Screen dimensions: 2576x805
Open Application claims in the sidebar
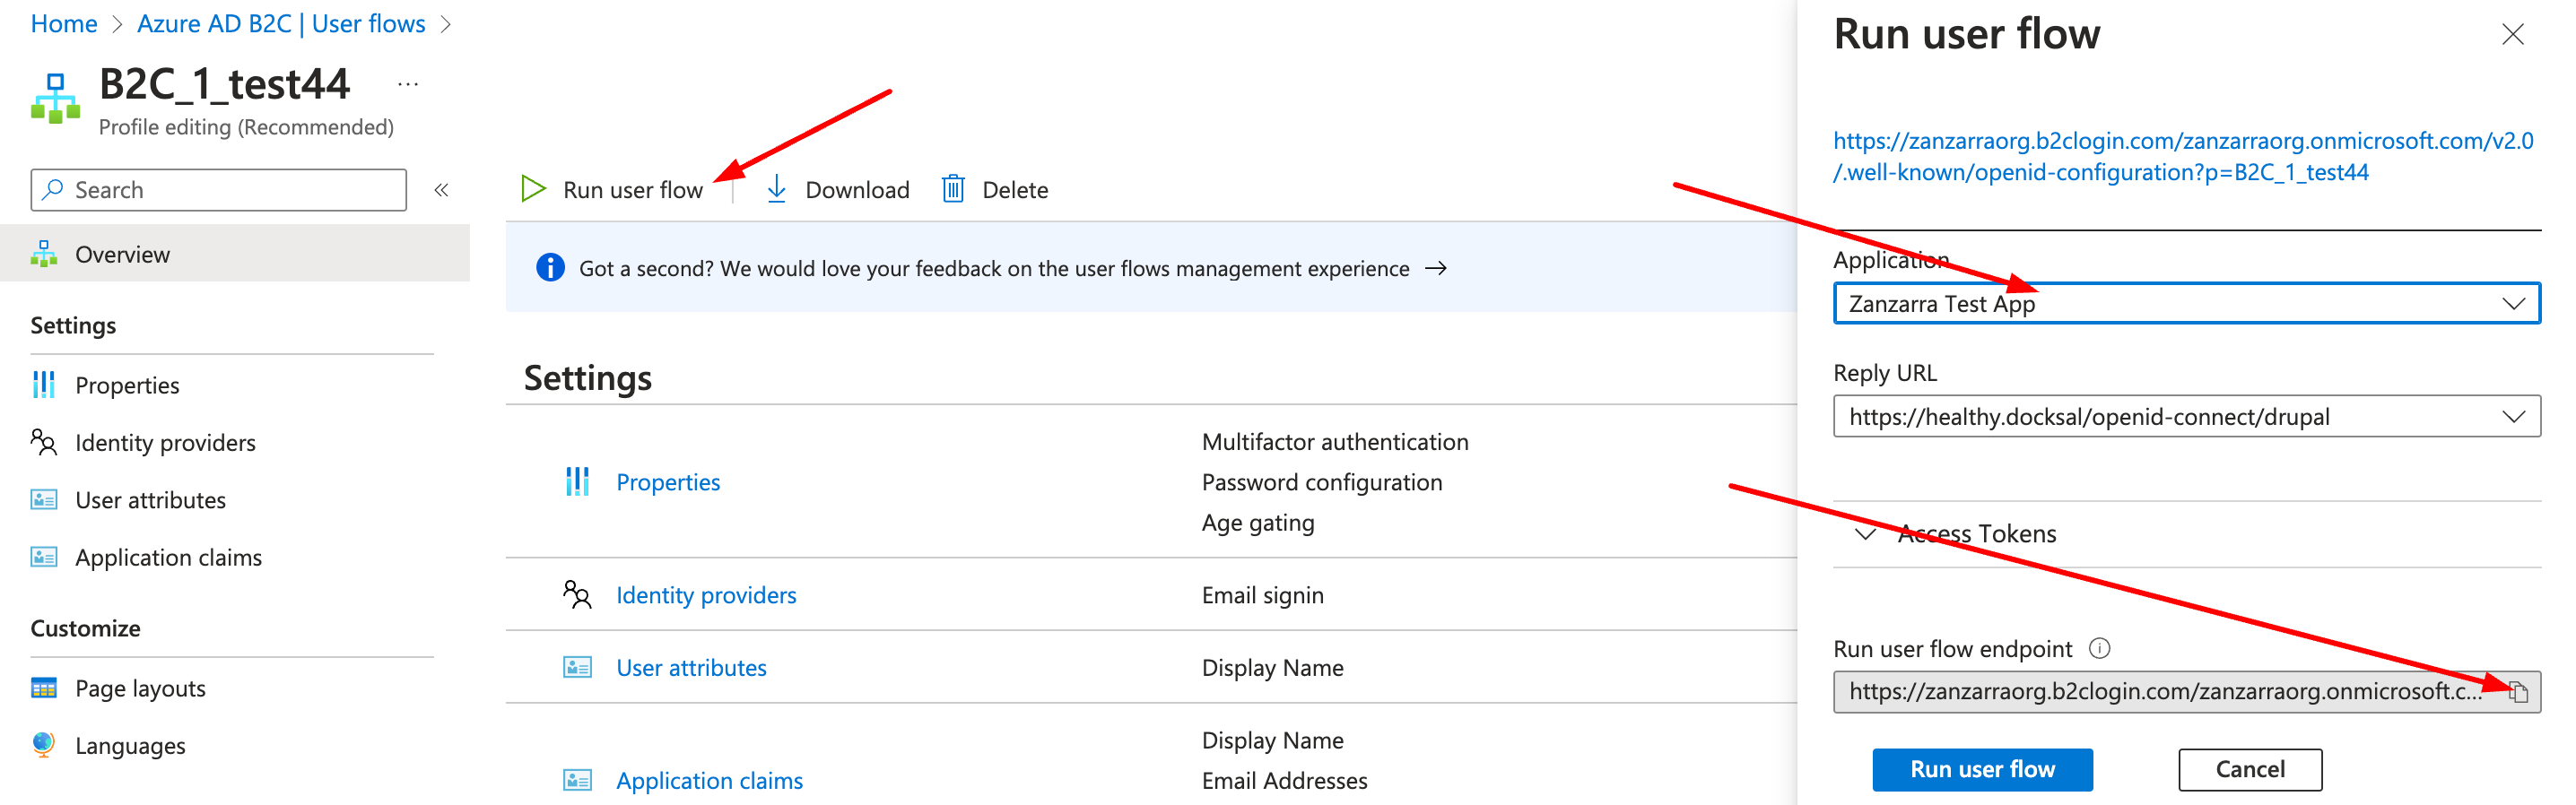[168, 557]
